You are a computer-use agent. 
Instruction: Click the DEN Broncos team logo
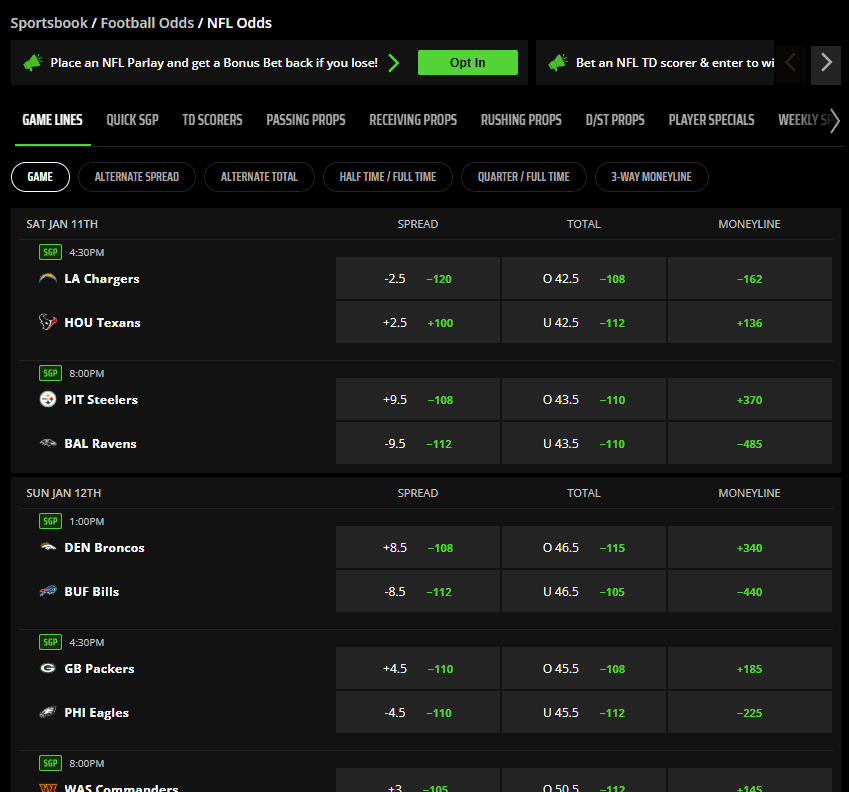click(48, 547)
